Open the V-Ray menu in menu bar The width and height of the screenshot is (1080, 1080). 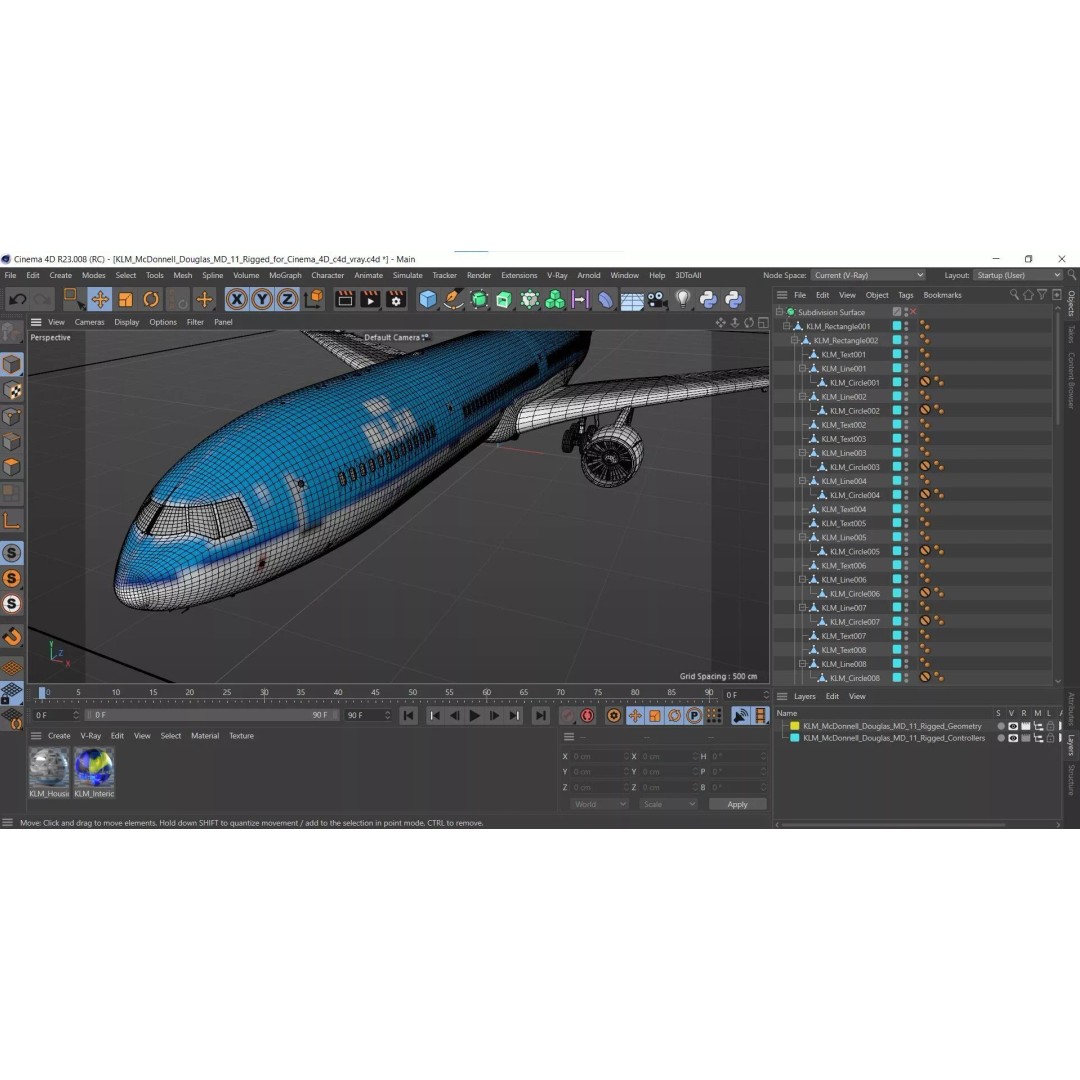coord(557,275)
